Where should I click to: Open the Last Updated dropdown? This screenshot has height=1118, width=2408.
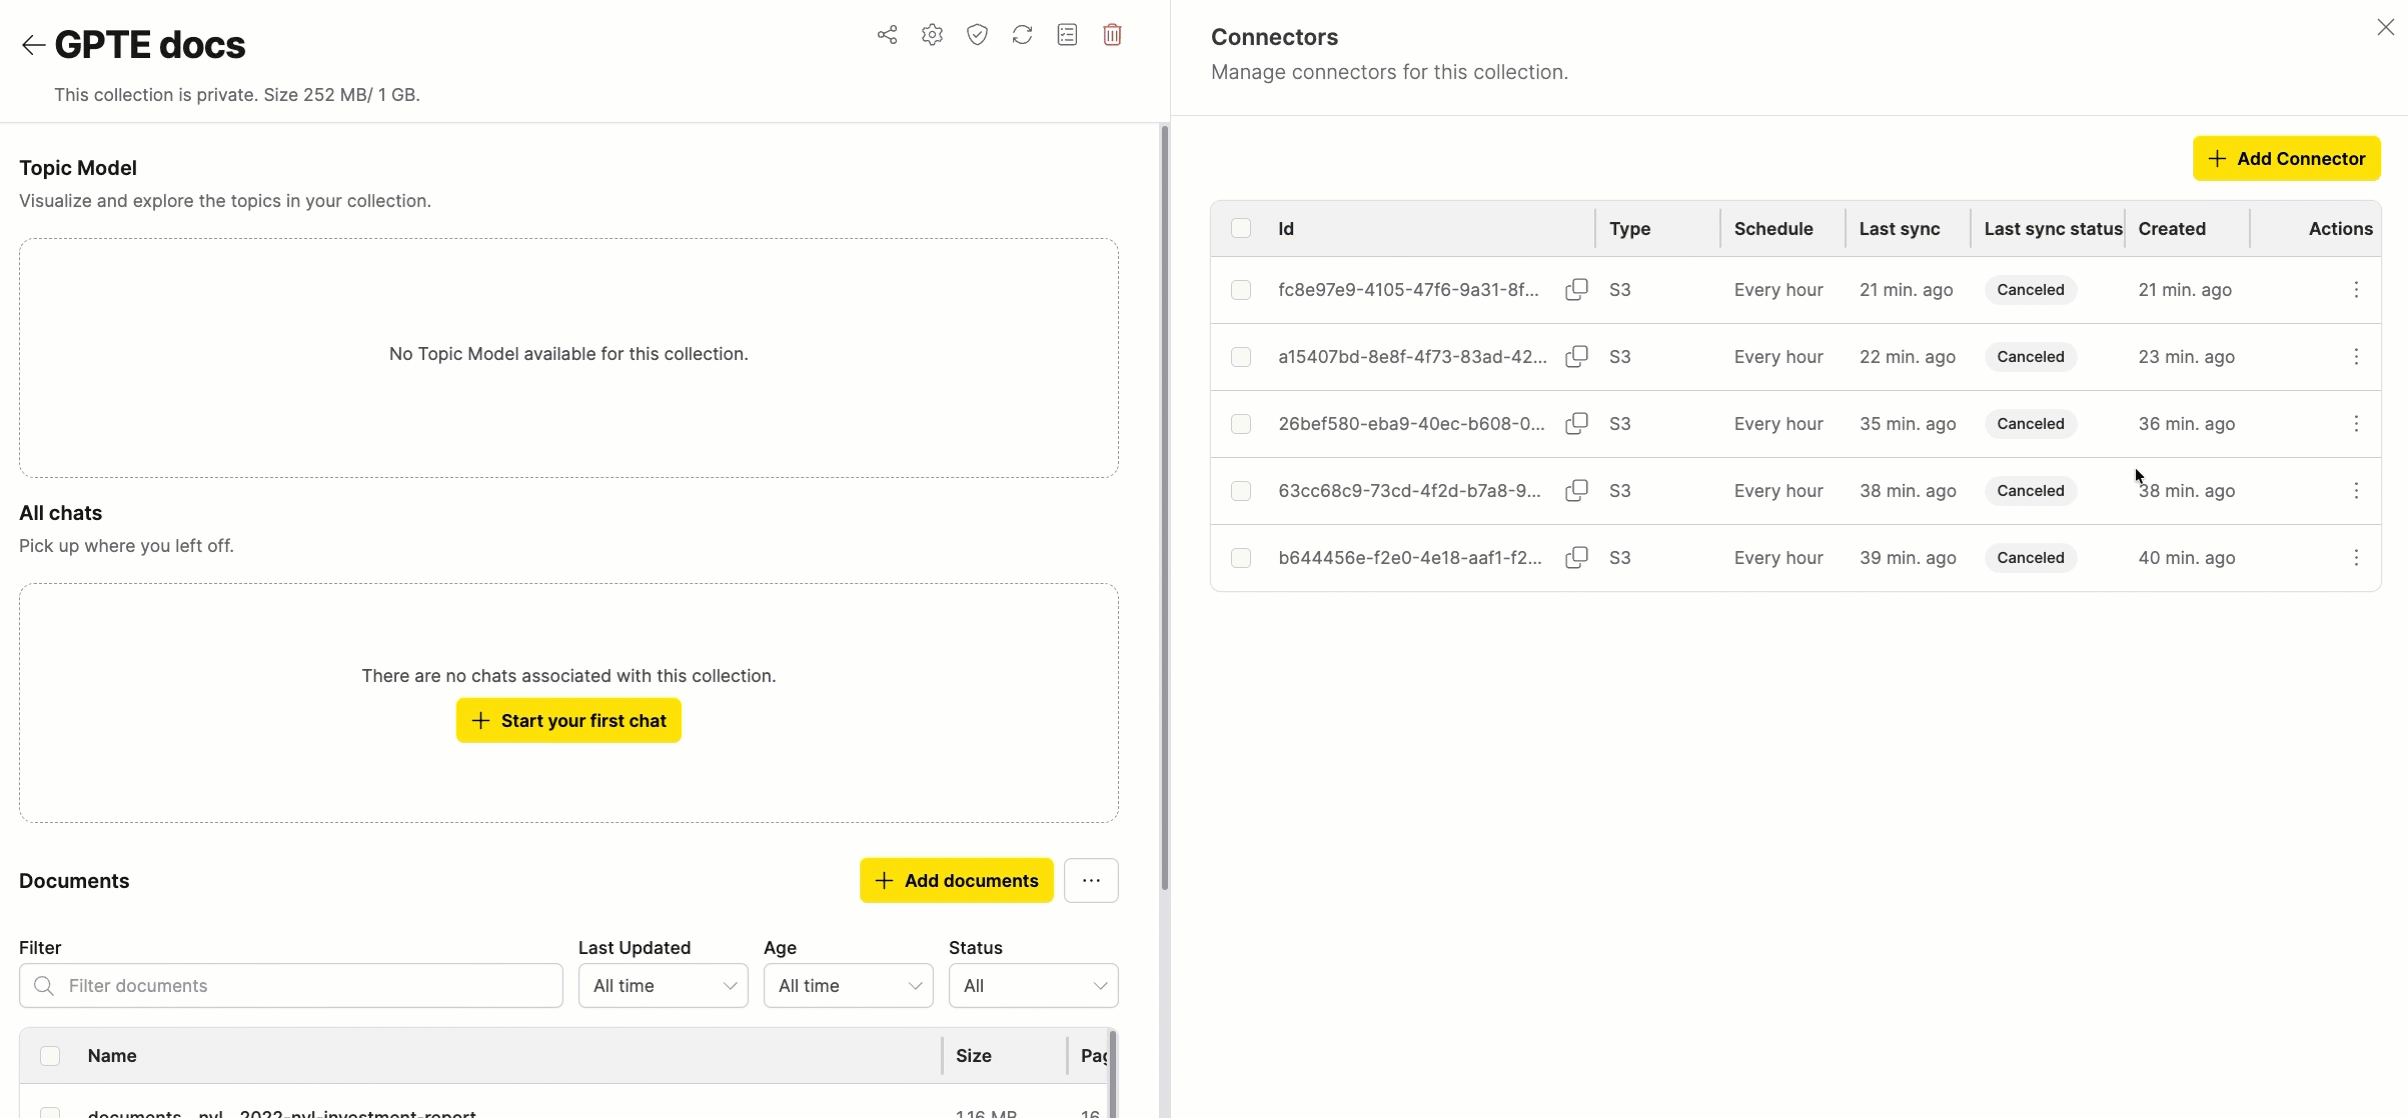pyautogui.click(x=663, y=985)
